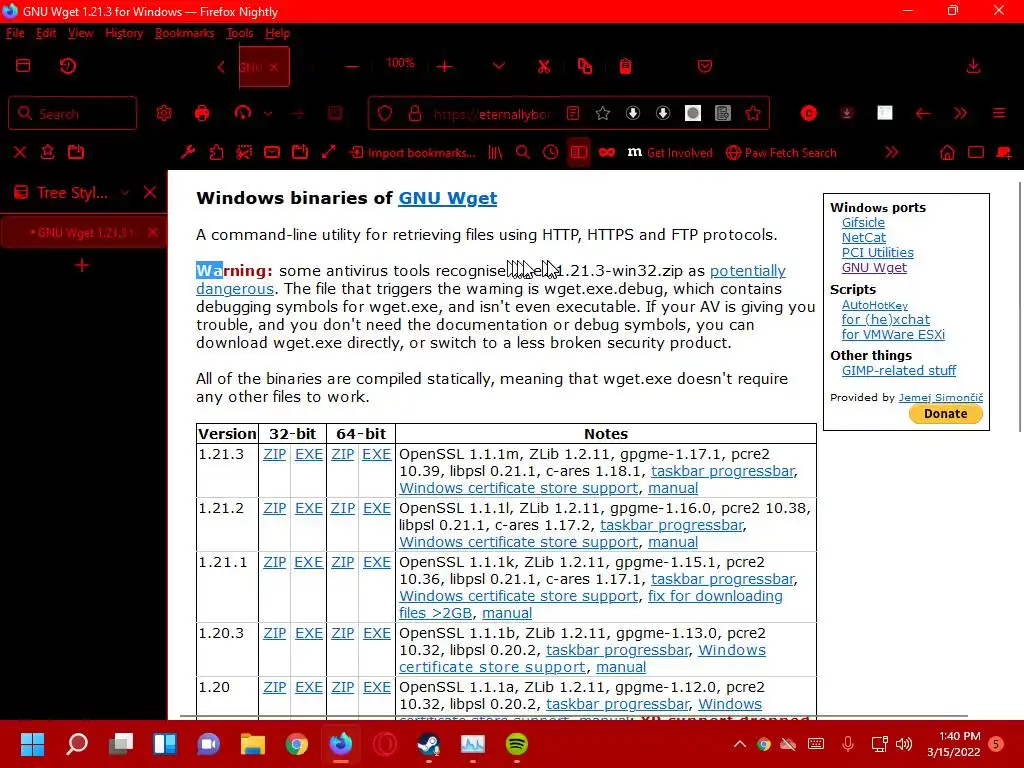Open the hamburger application menu
Screen dimensions: 1024x768
[999, 114]
